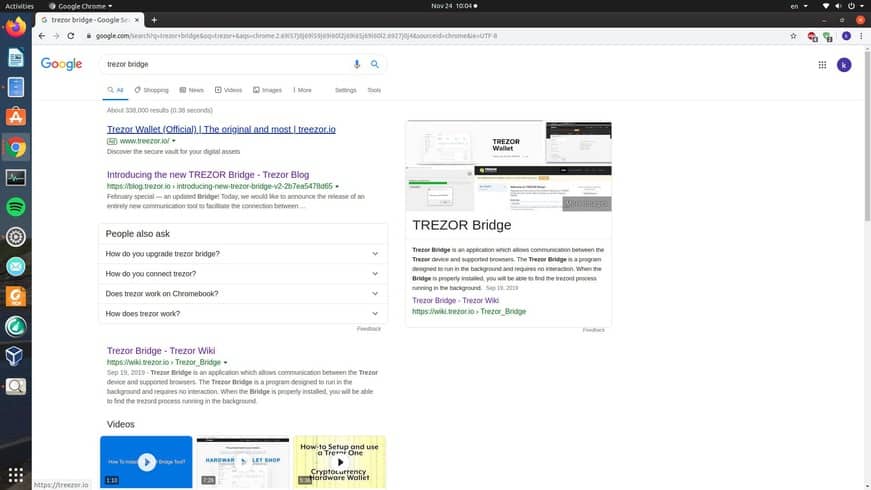Open search Tools
Screen dimensions: 871x490
point(374,90)
